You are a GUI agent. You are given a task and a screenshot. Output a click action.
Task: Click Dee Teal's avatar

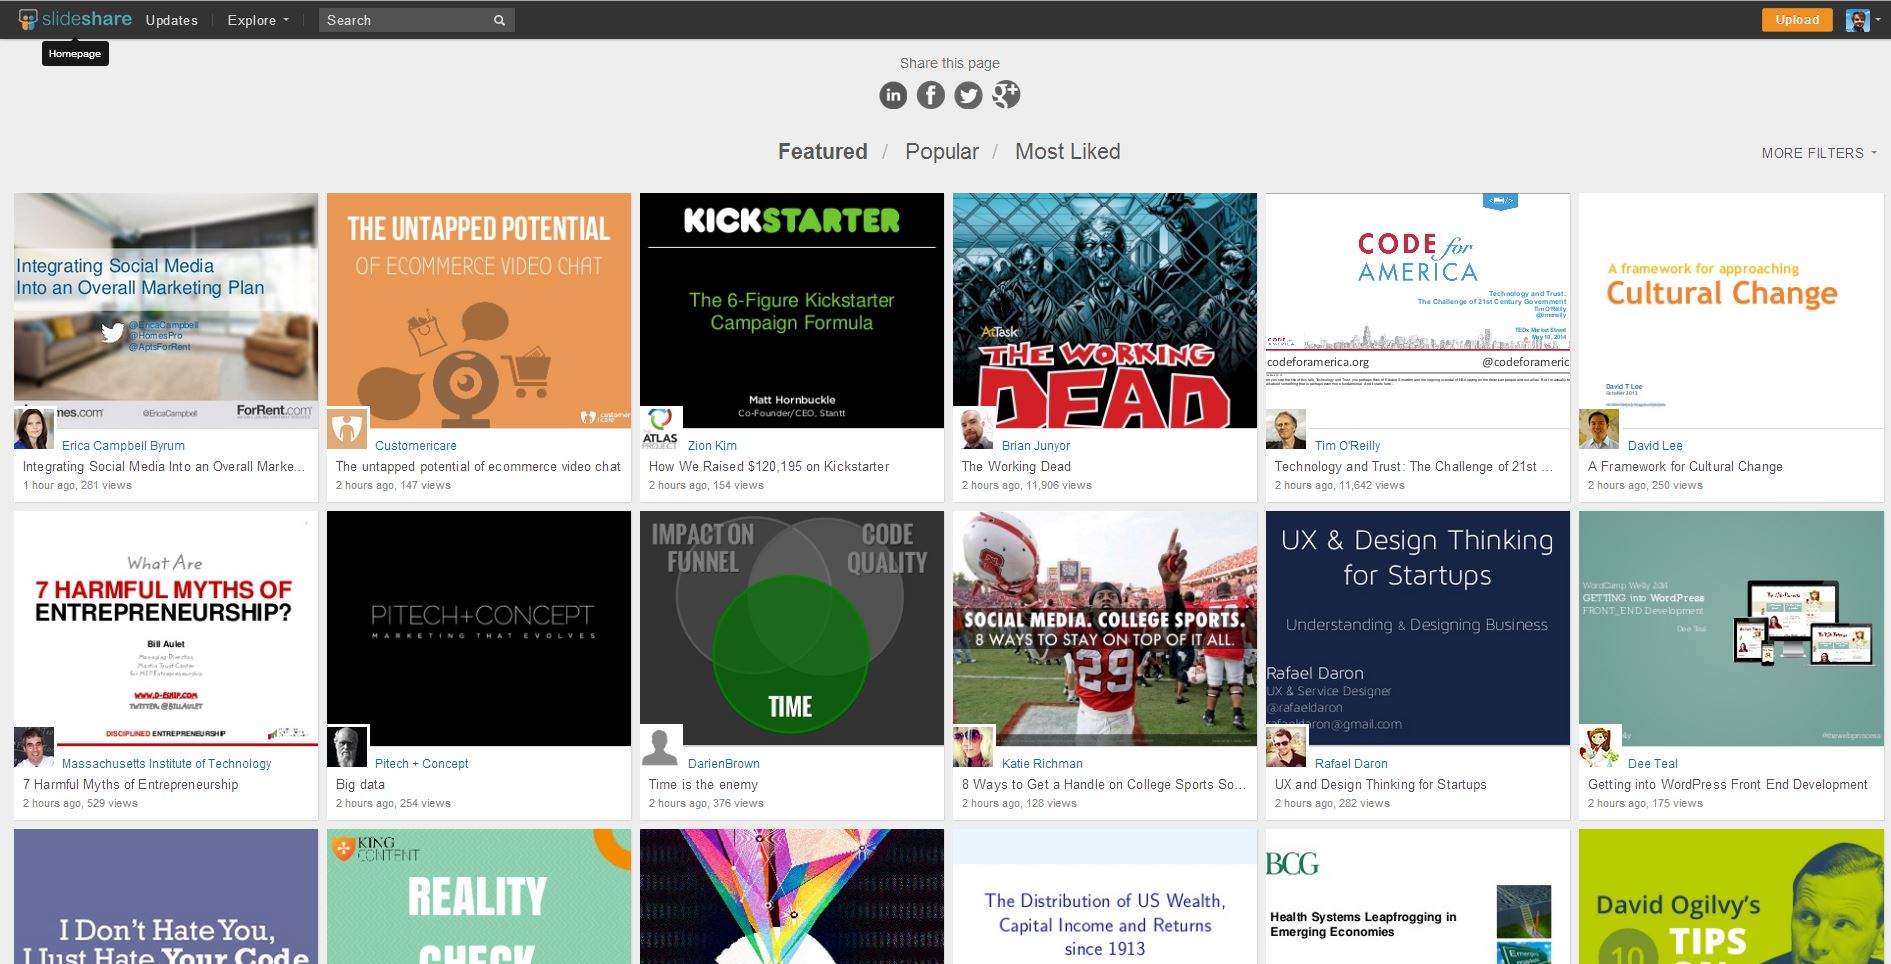[1600, 747]
